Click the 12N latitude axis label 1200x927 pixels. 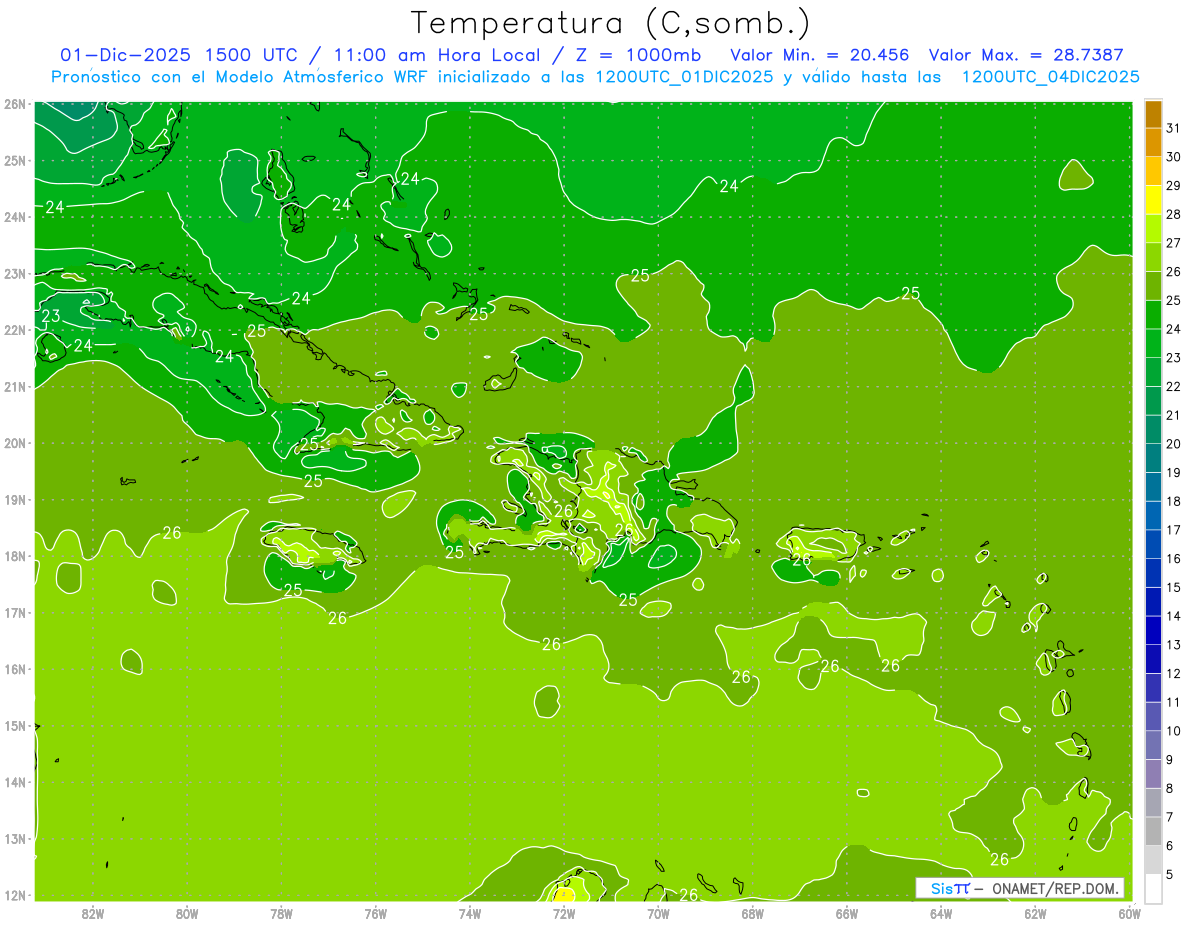(x=14, y=895)
